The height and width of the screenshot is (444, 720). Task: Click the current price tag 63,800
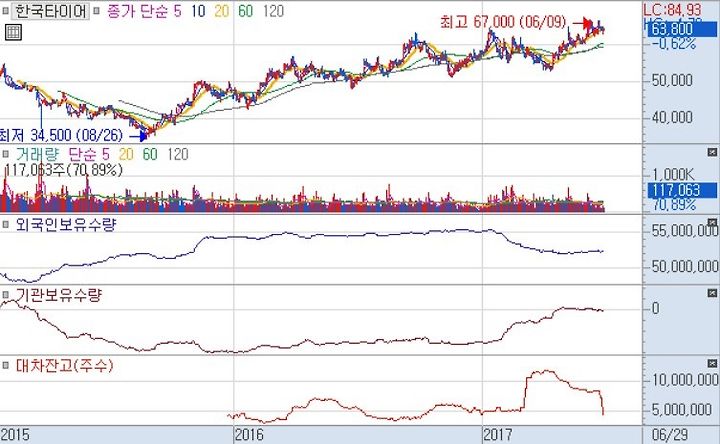point(682,29)
